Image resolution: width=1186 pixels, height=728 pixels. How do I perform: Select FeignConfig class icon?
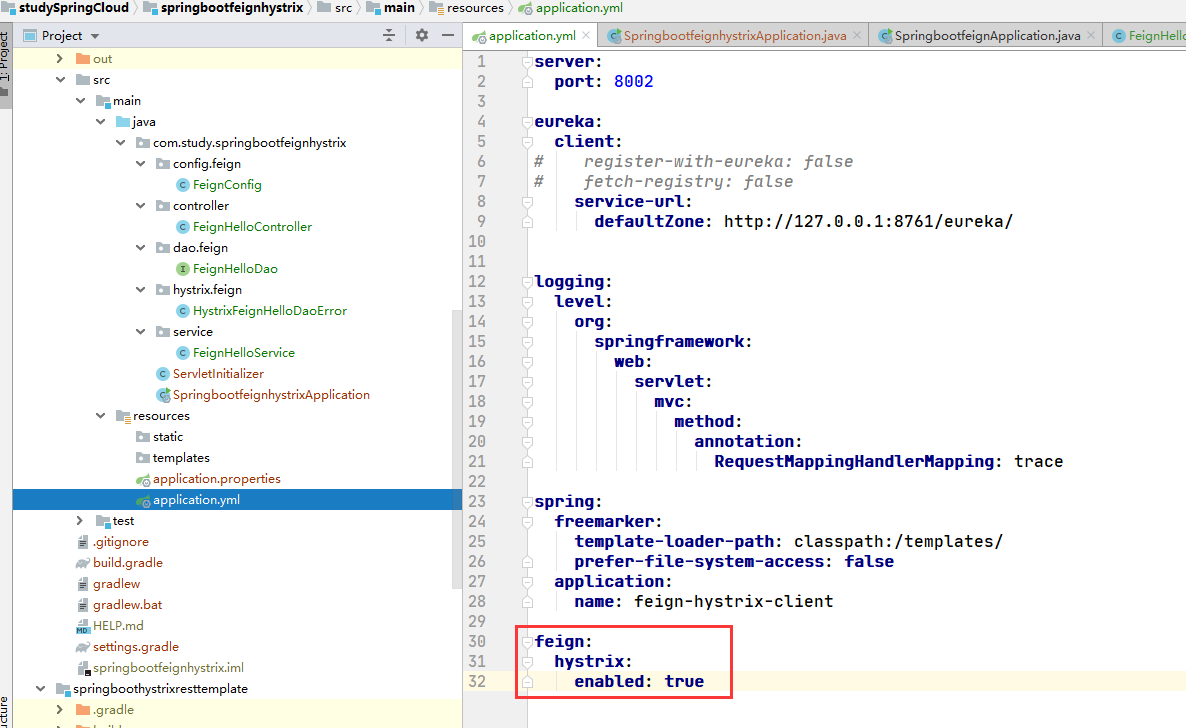[182, 185]
